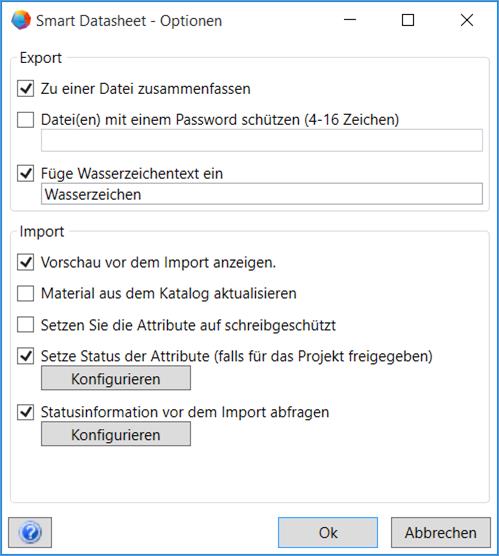The height and width of the screenshot is (556, 499).
Task: Check 'Material aus dem Katalog aktualisieren'
Action: pyautogui.click(x=26, y=294)
